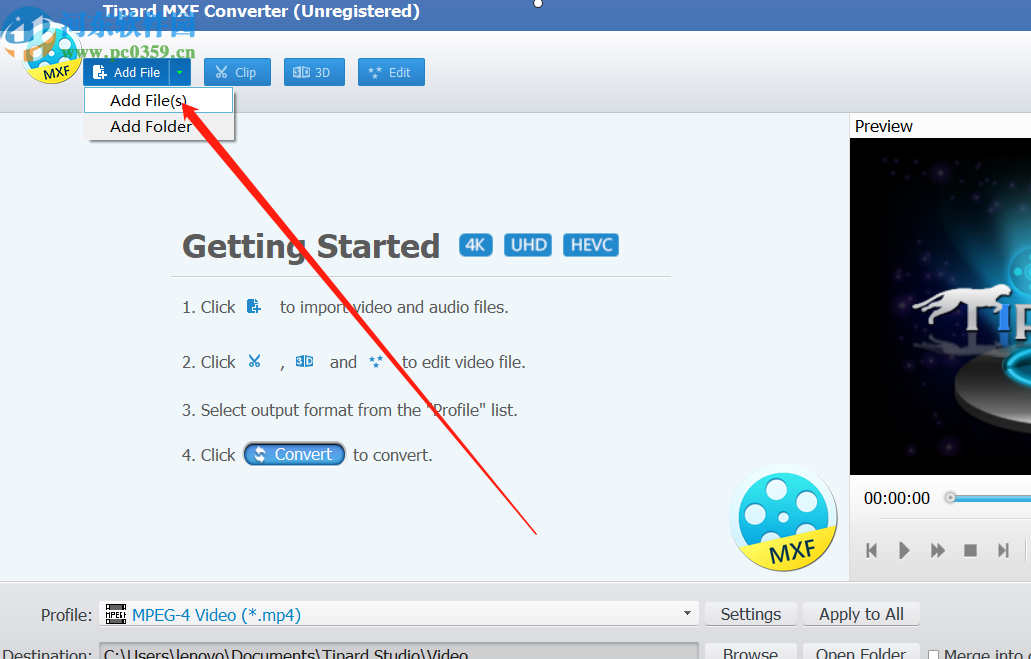
Task: Open the 3D settings tool
Action: point(314,72)
